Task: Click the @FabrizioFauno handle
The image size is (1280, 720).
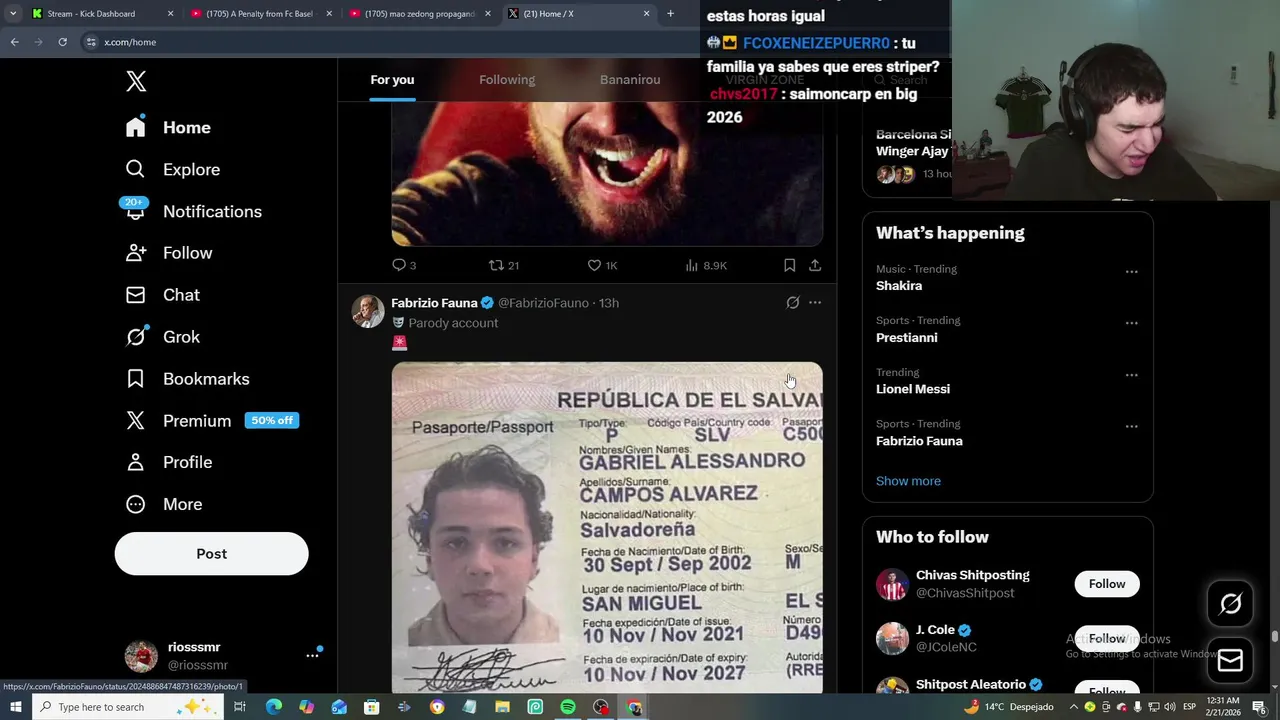Action: click(x=543, y=303)
